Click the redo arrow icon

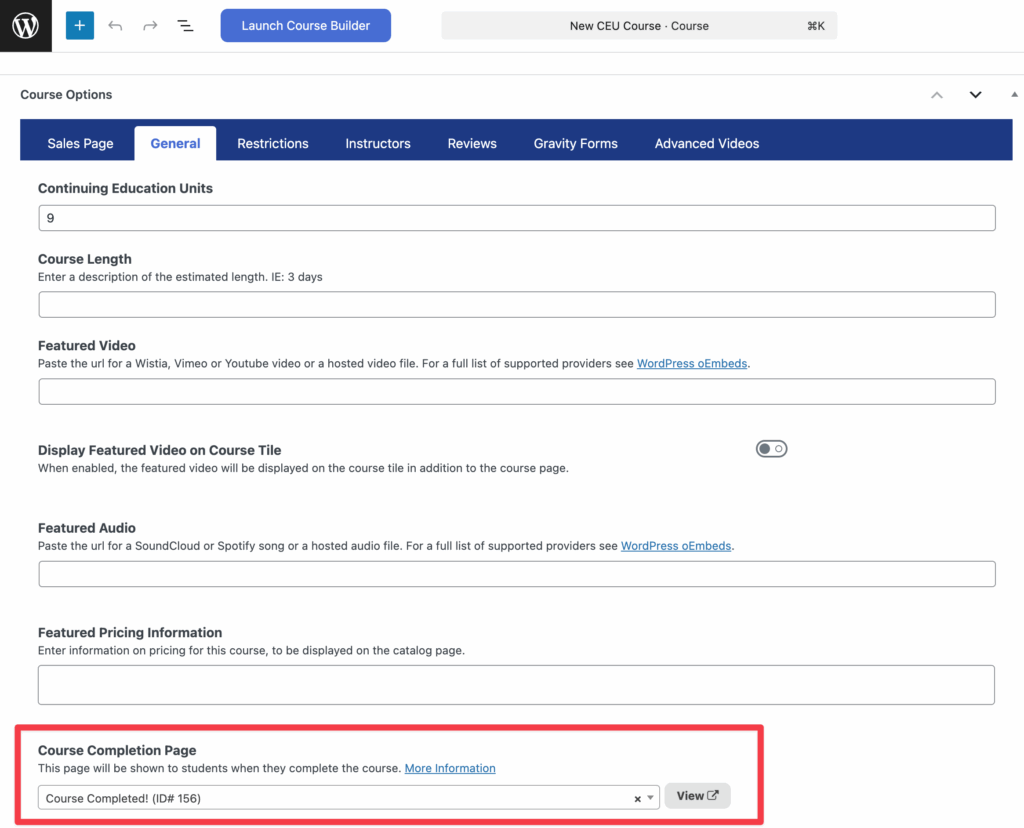(150, 26)
